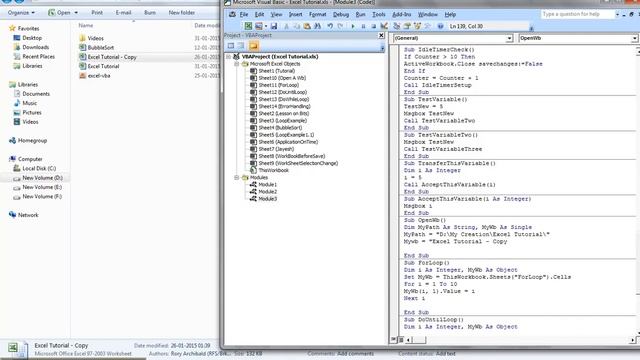Select Module1 in the project tree

coord(267,184)
